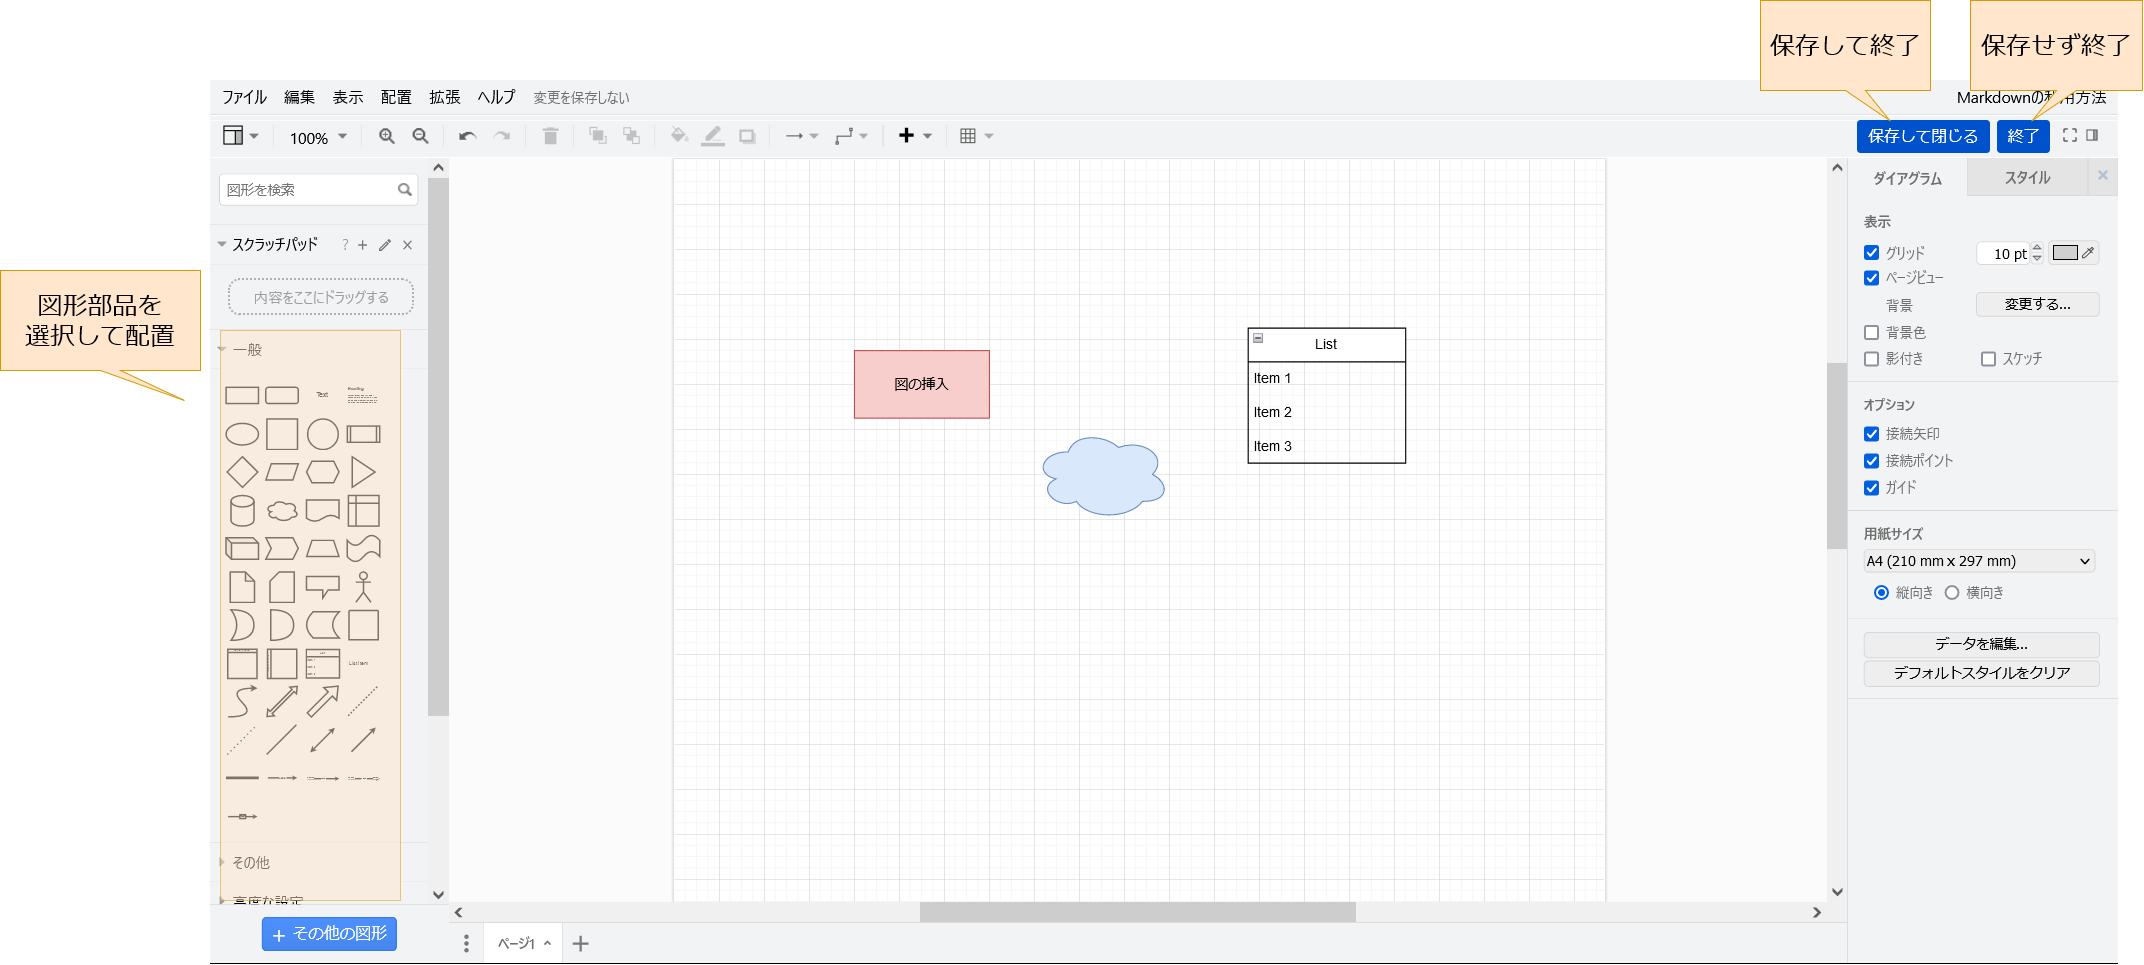This screenshot has width=2144, height=965.
Task: Click the delete trash icon
Action: click(550, 136)
